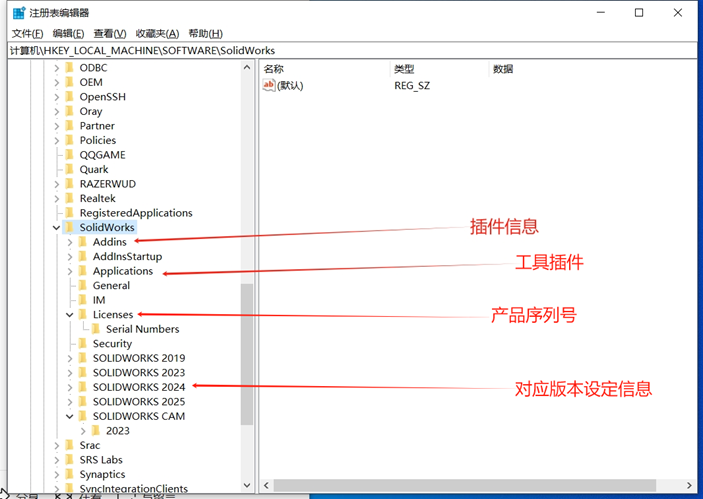Click the registry path address bar

click(350, 50)
